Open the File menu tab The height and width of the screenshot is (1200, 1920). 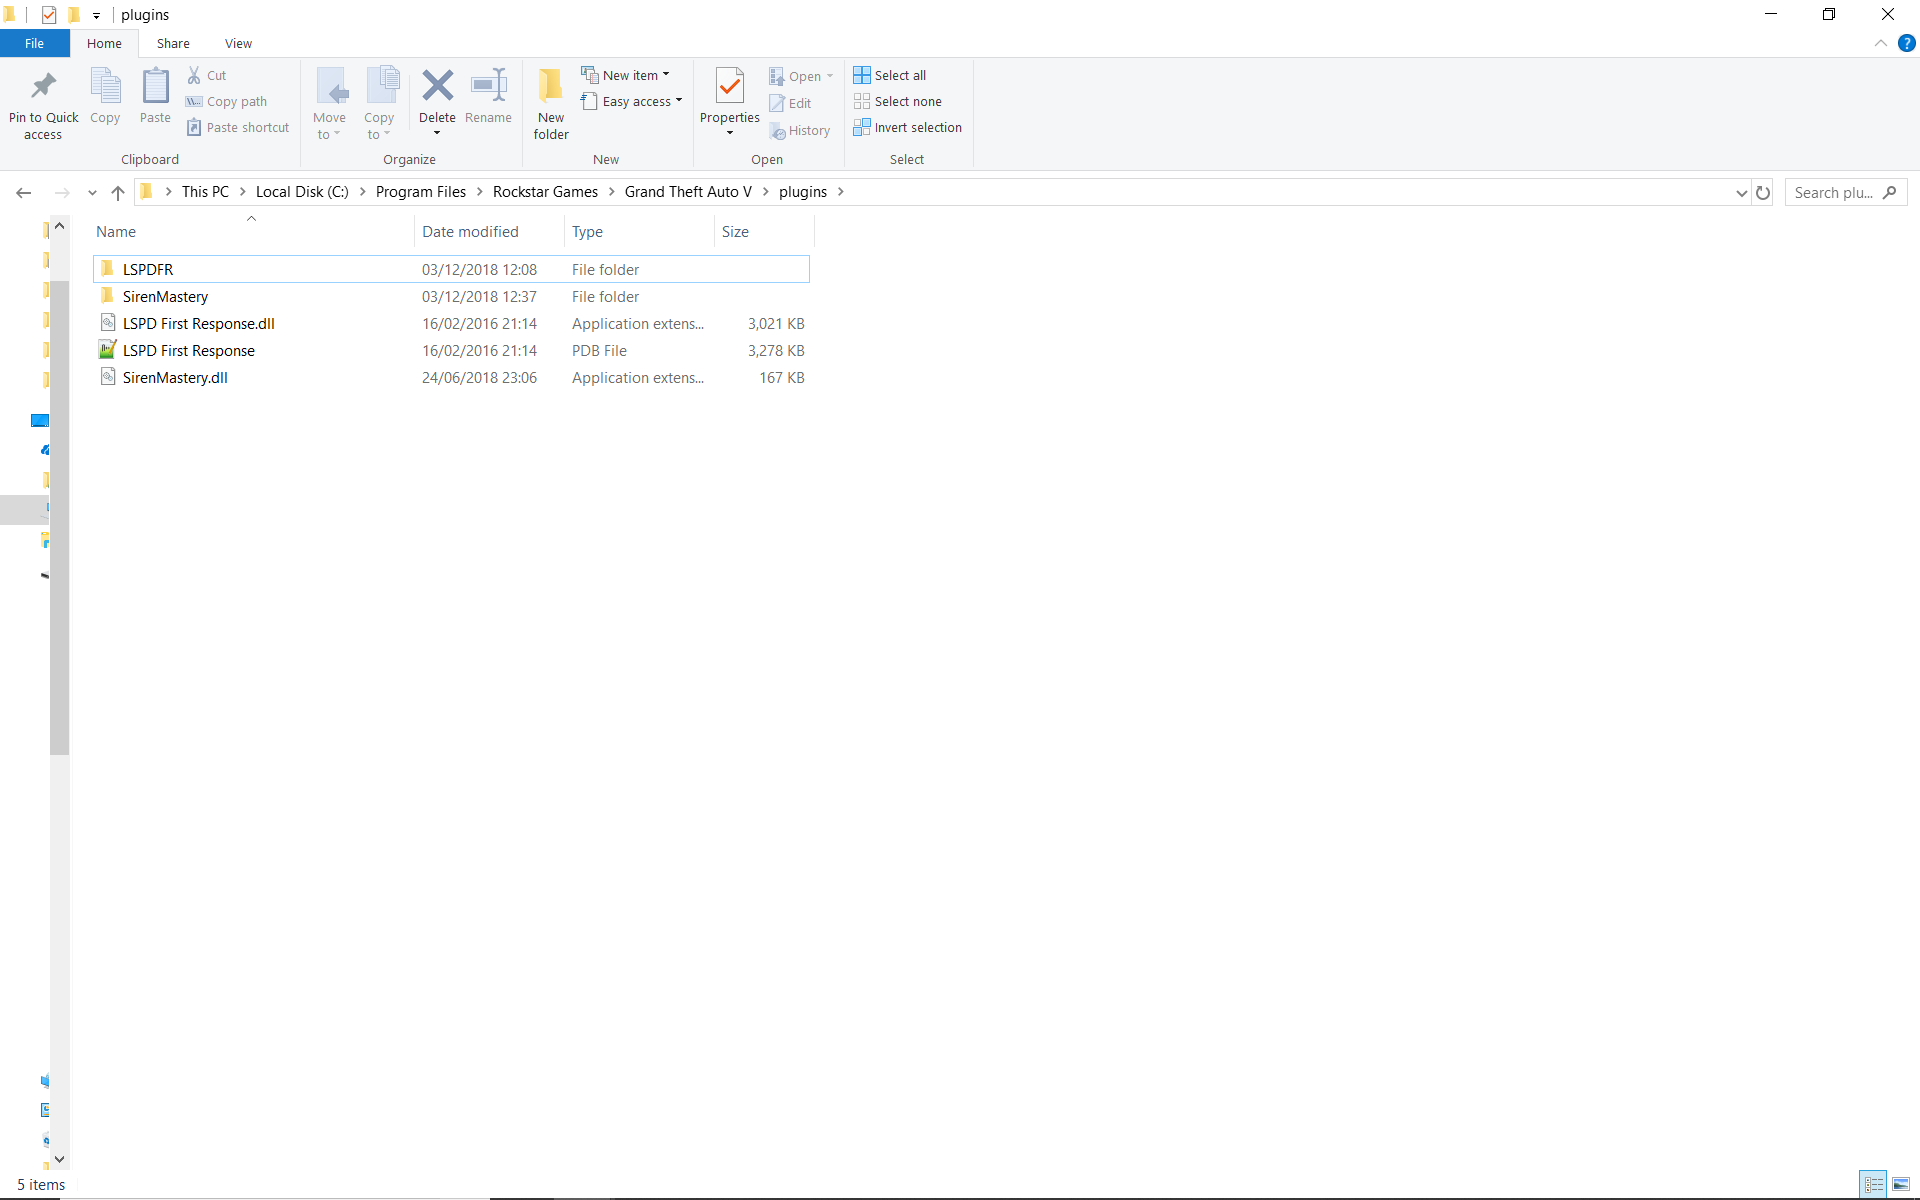tap(34, 43)
